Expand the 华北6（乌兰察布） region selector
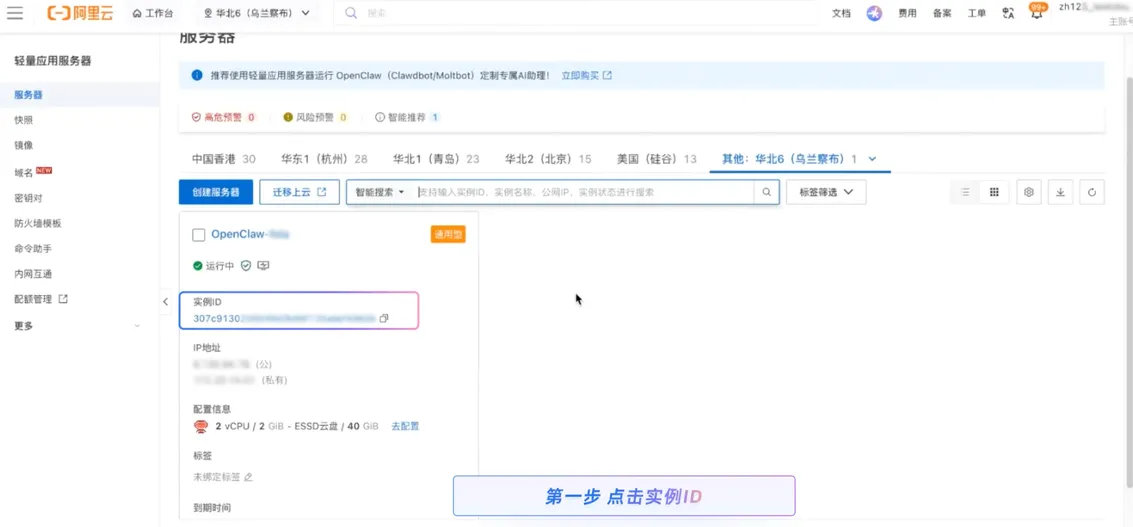Viewport: 1133px width, 527px height. pos(257,13)
